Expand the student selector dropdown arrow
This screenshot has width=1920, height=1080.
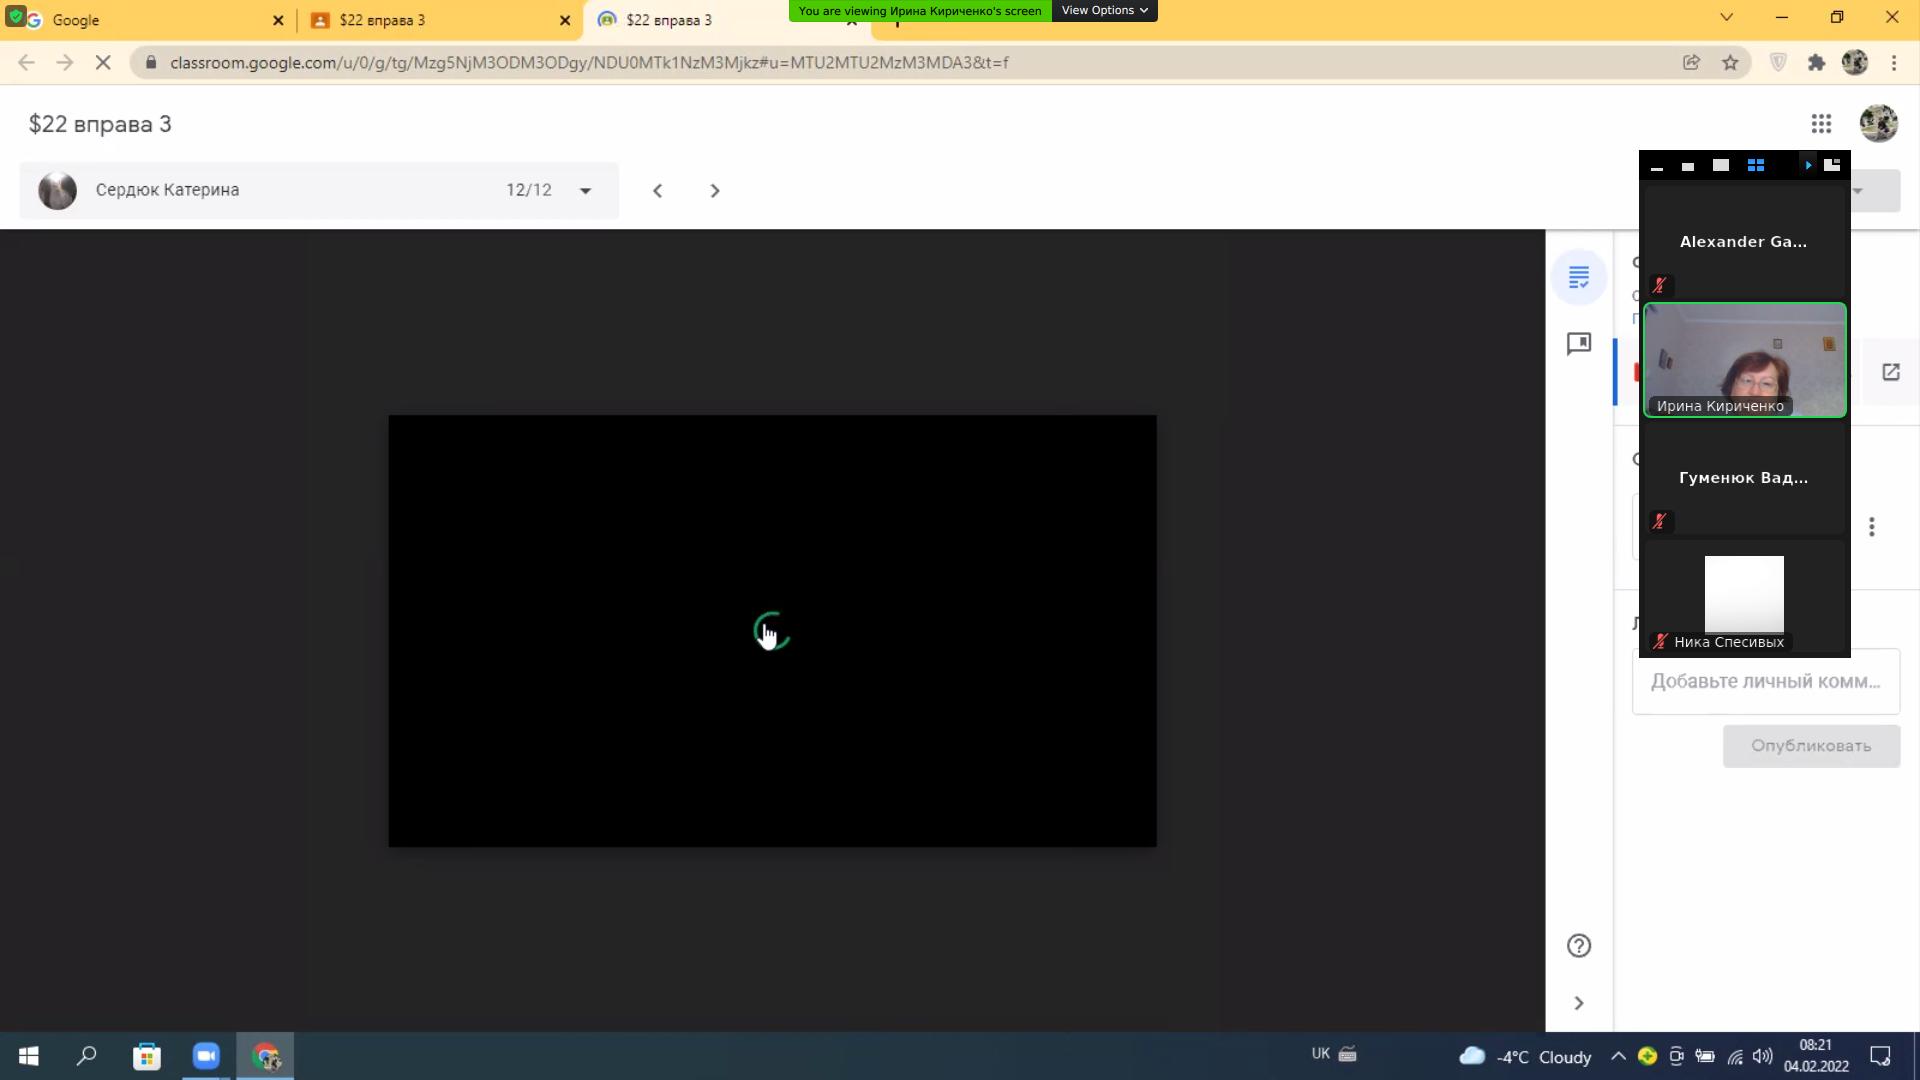[585, 191]
